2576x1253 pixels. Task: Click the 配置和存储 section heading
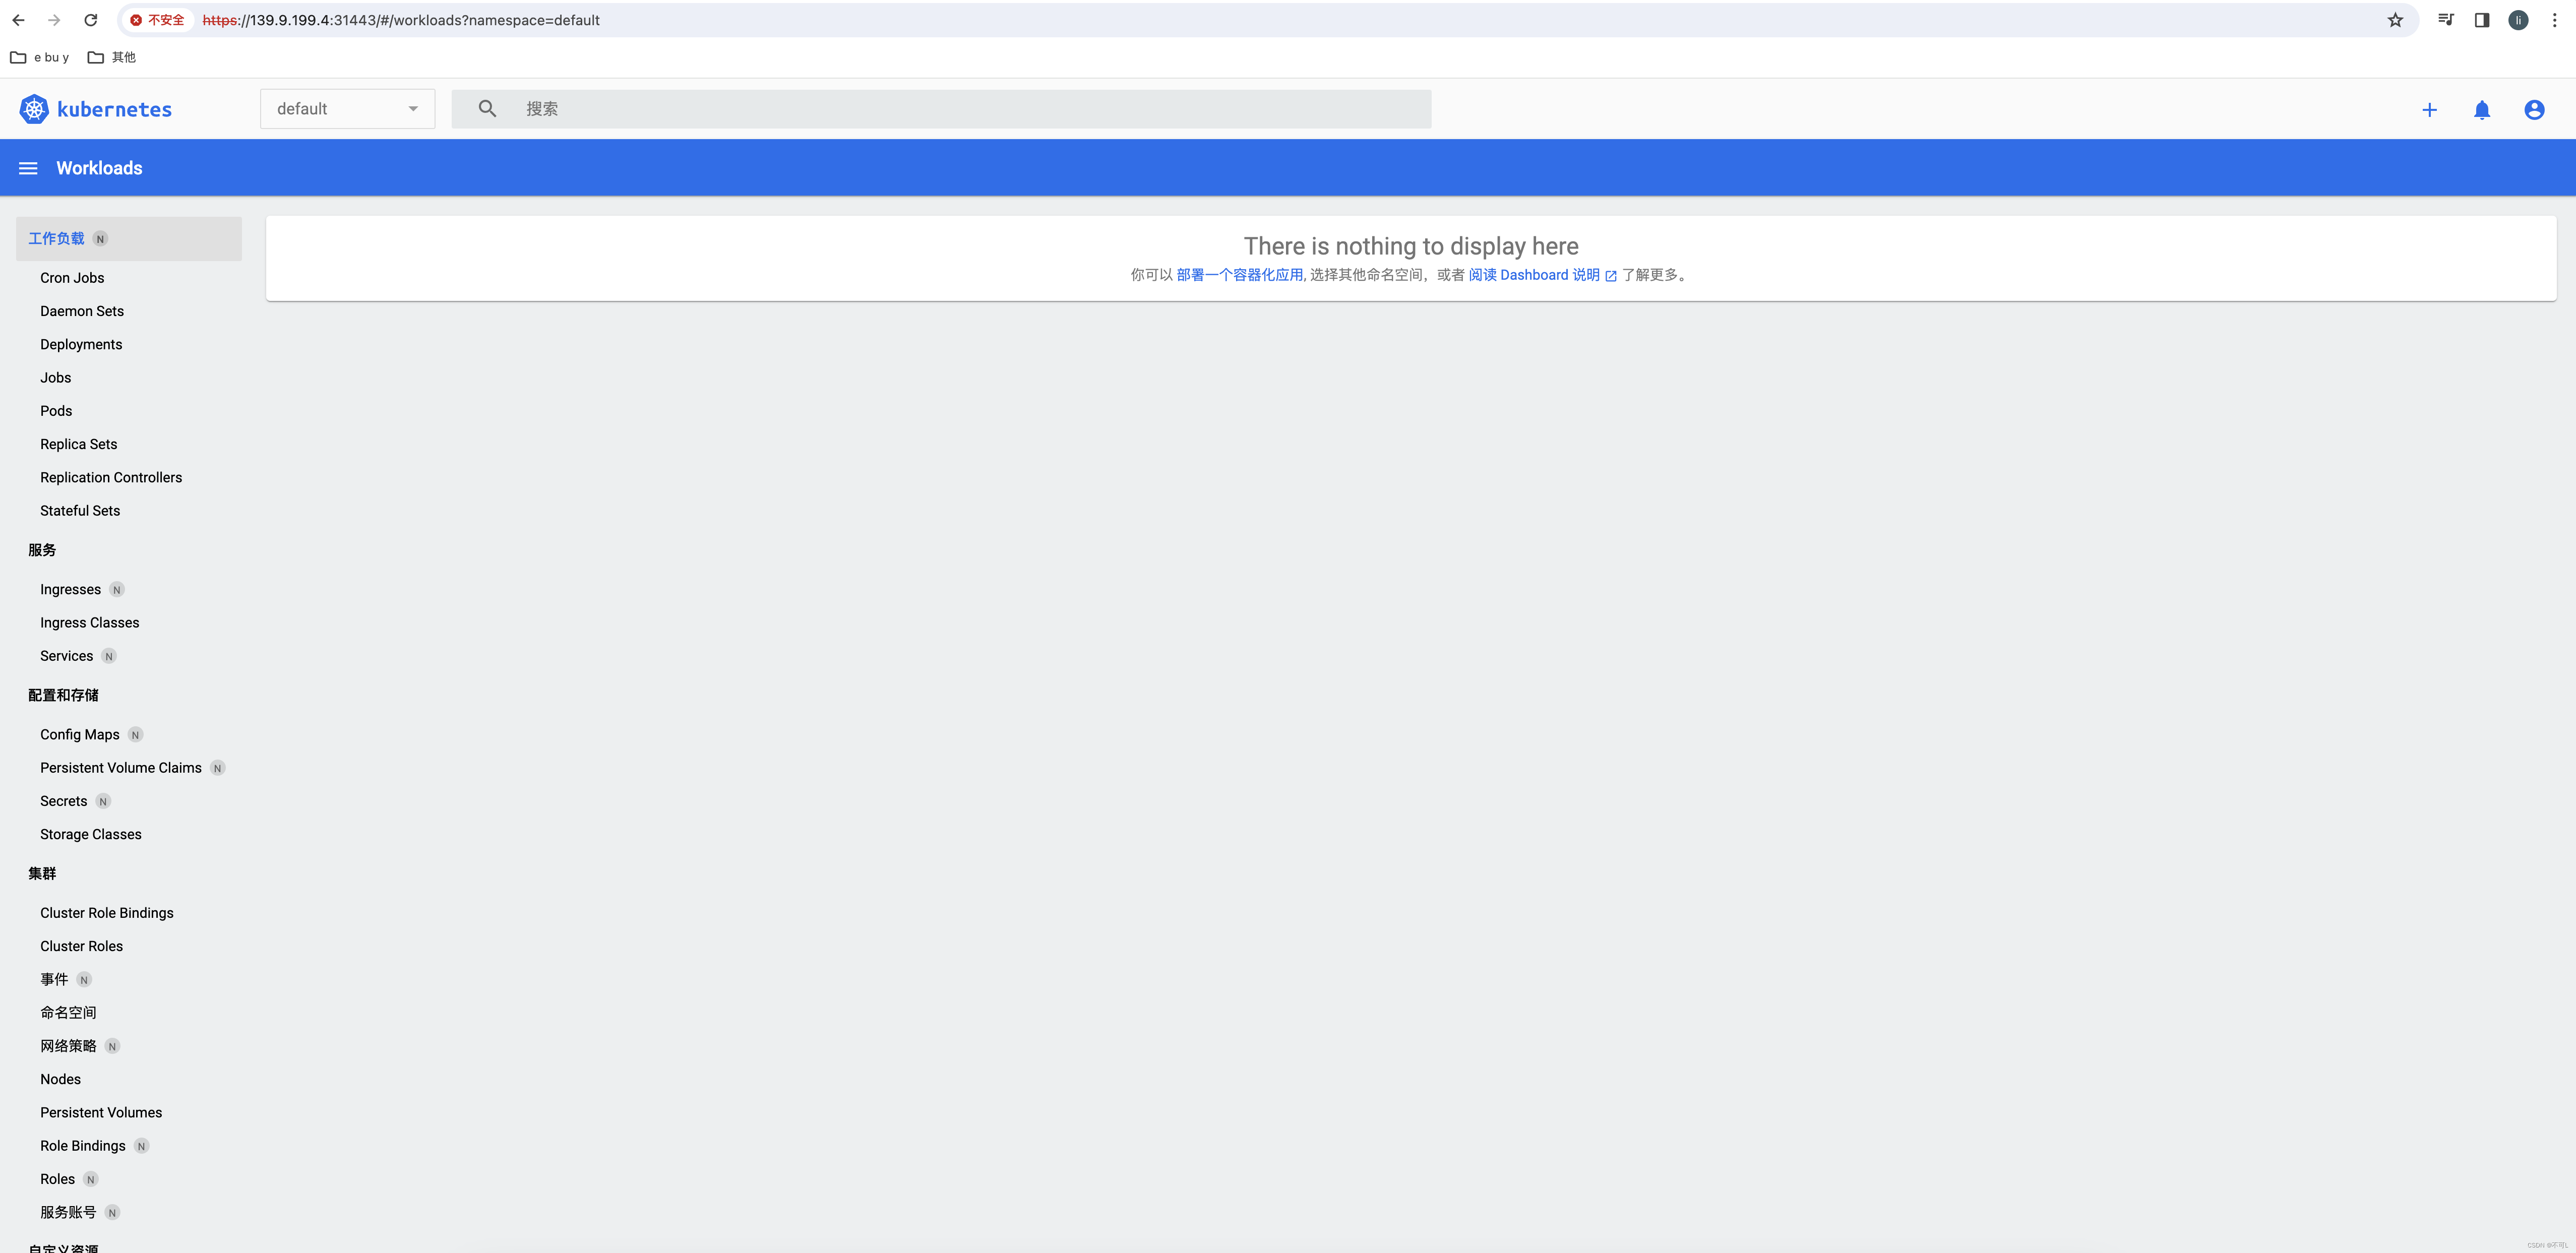click(63, 695)
